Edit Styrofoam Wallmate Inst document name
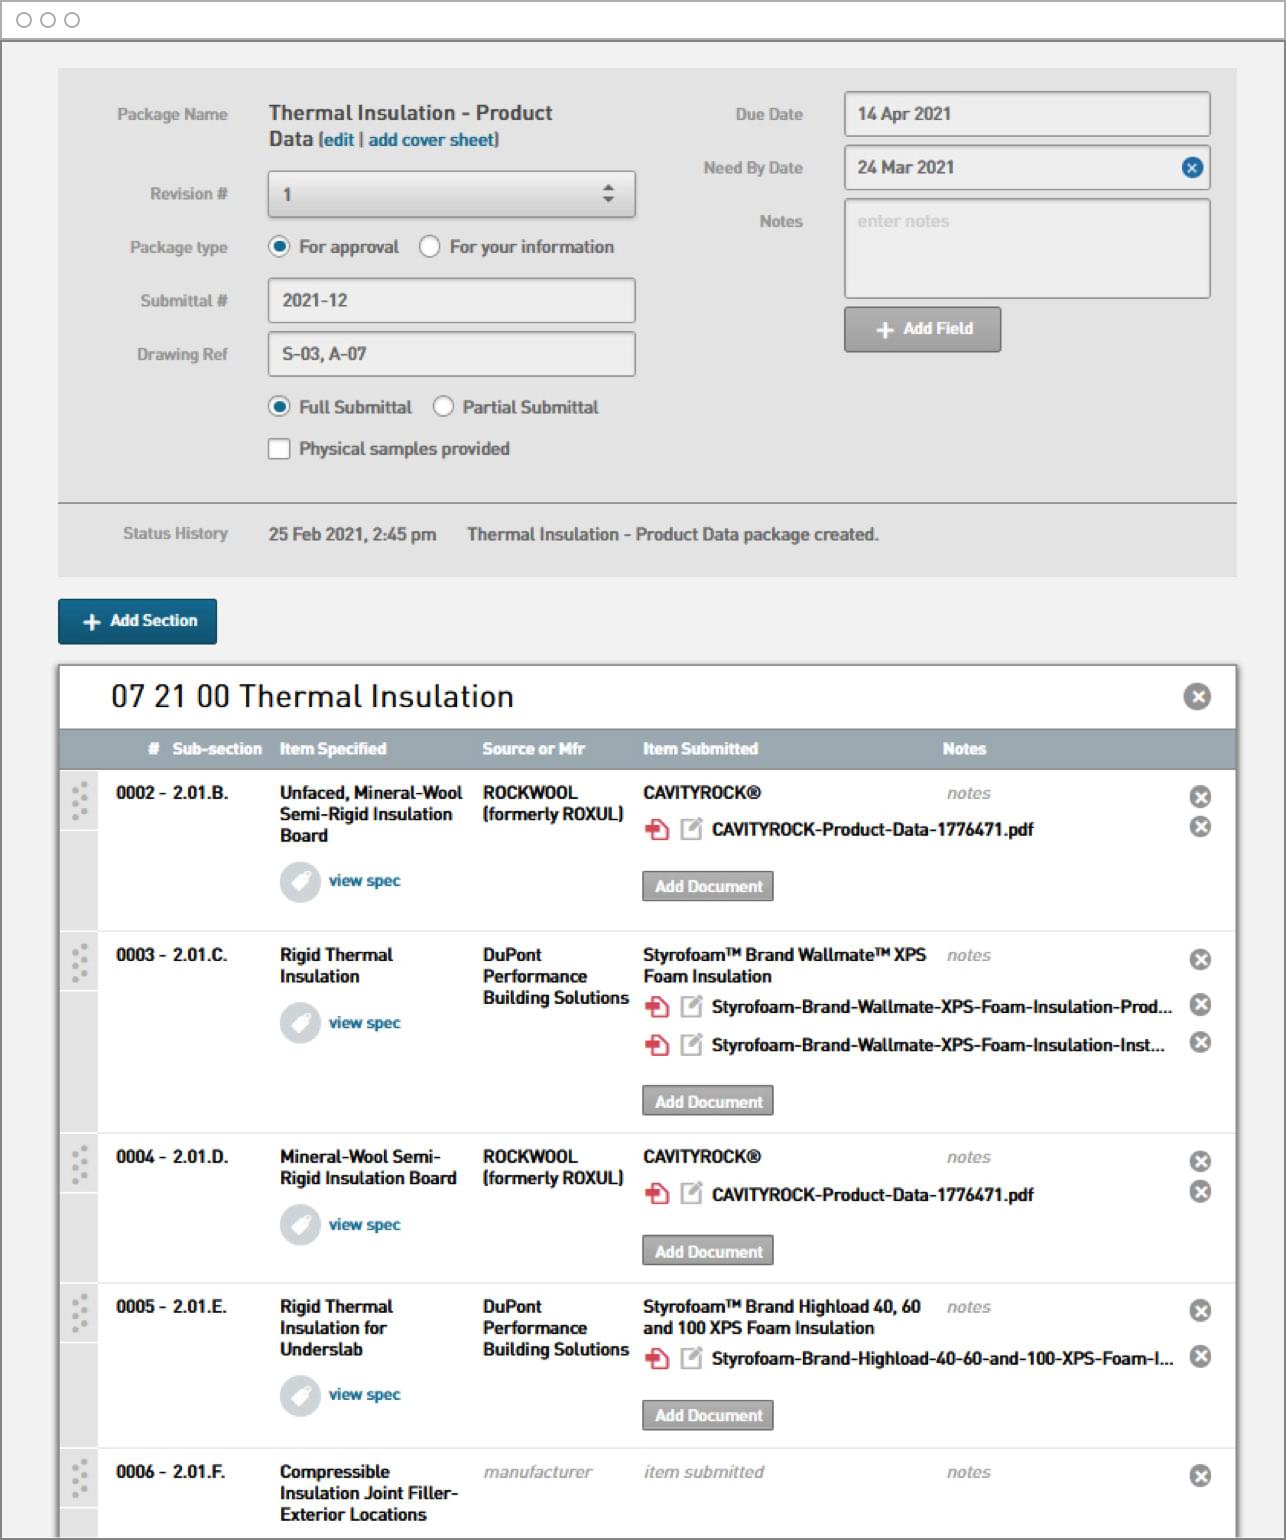1286x1540 pixels. click(x=691, y=1045)
